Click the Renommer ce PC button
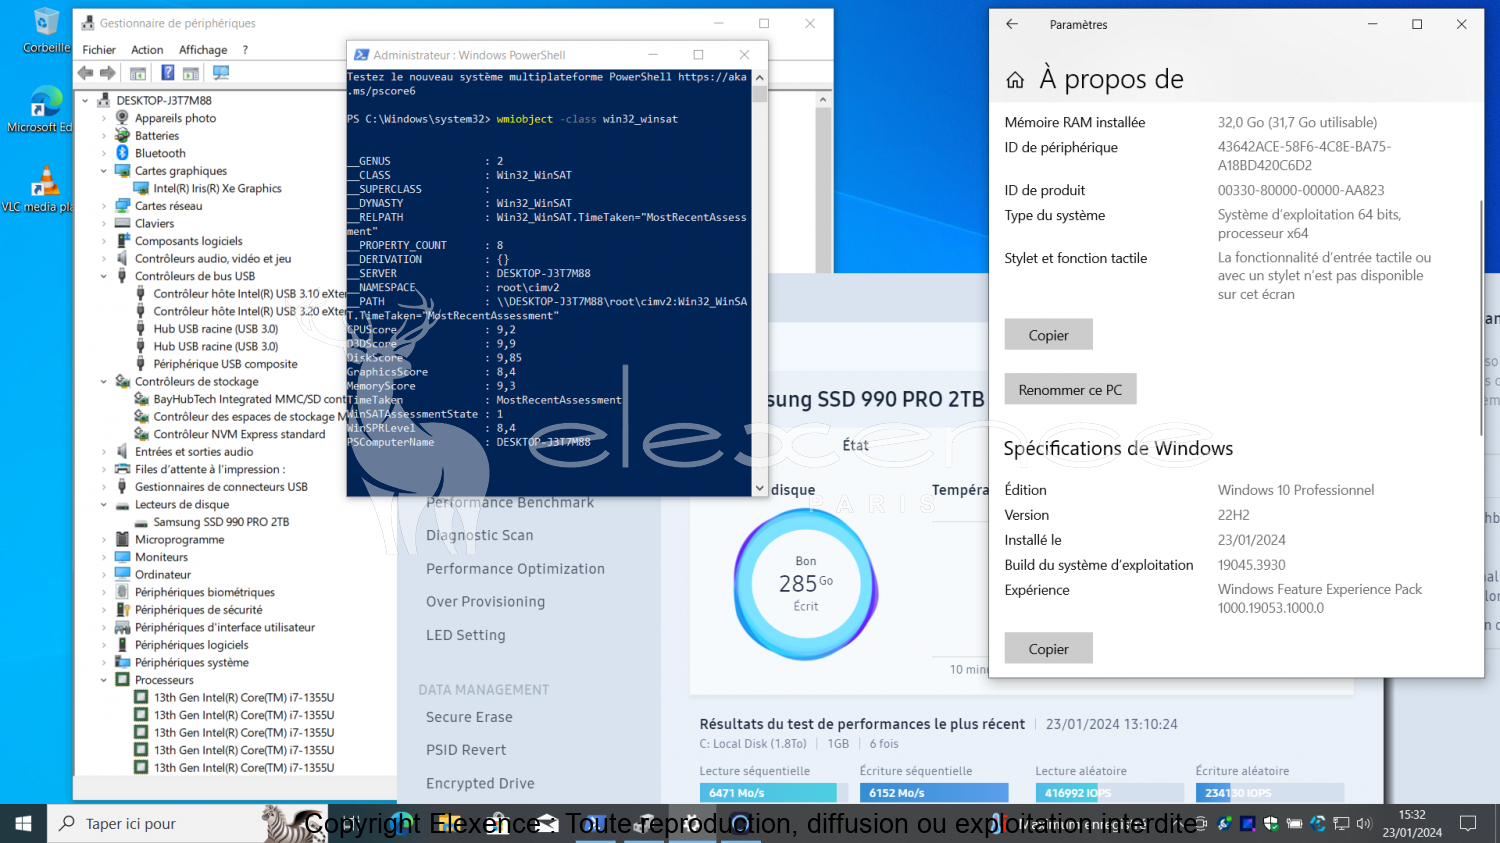 coord(1070,390)
